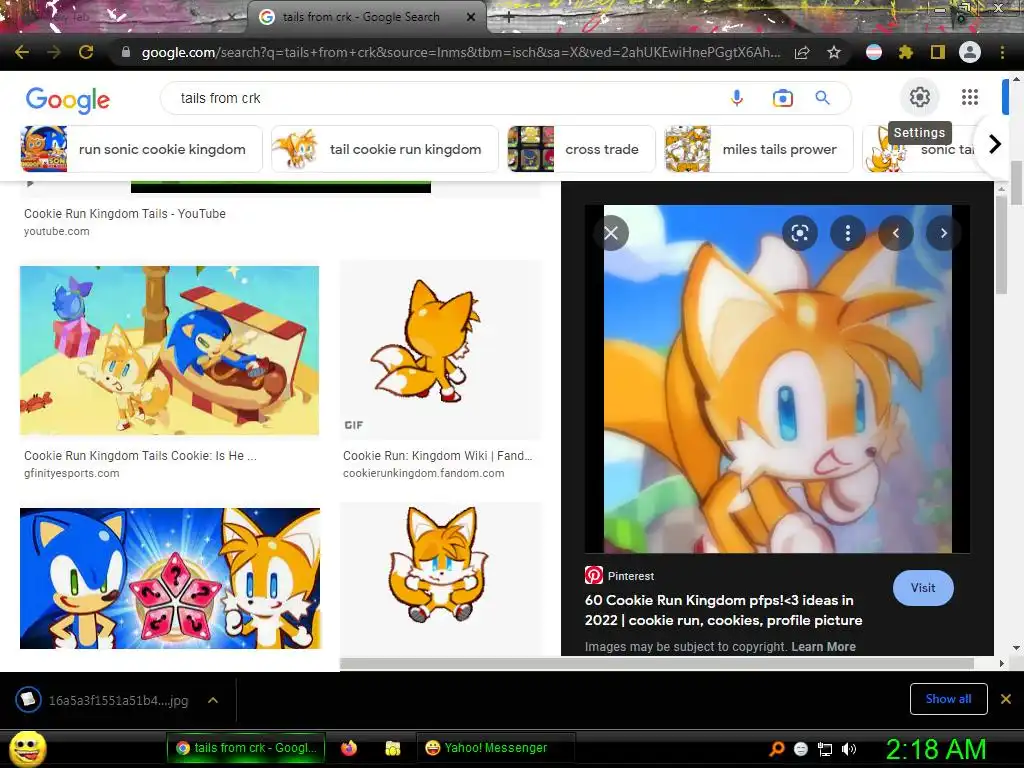Open the Chrome profile avatar
Image resolution: width=1024 pixels, height=768 pixels.
pos(970,52)
